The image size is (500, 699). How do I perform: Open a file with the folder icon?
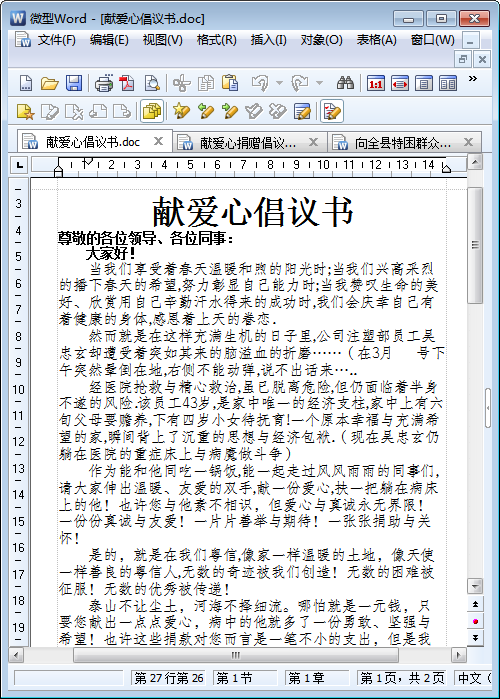tap(49, 83)
